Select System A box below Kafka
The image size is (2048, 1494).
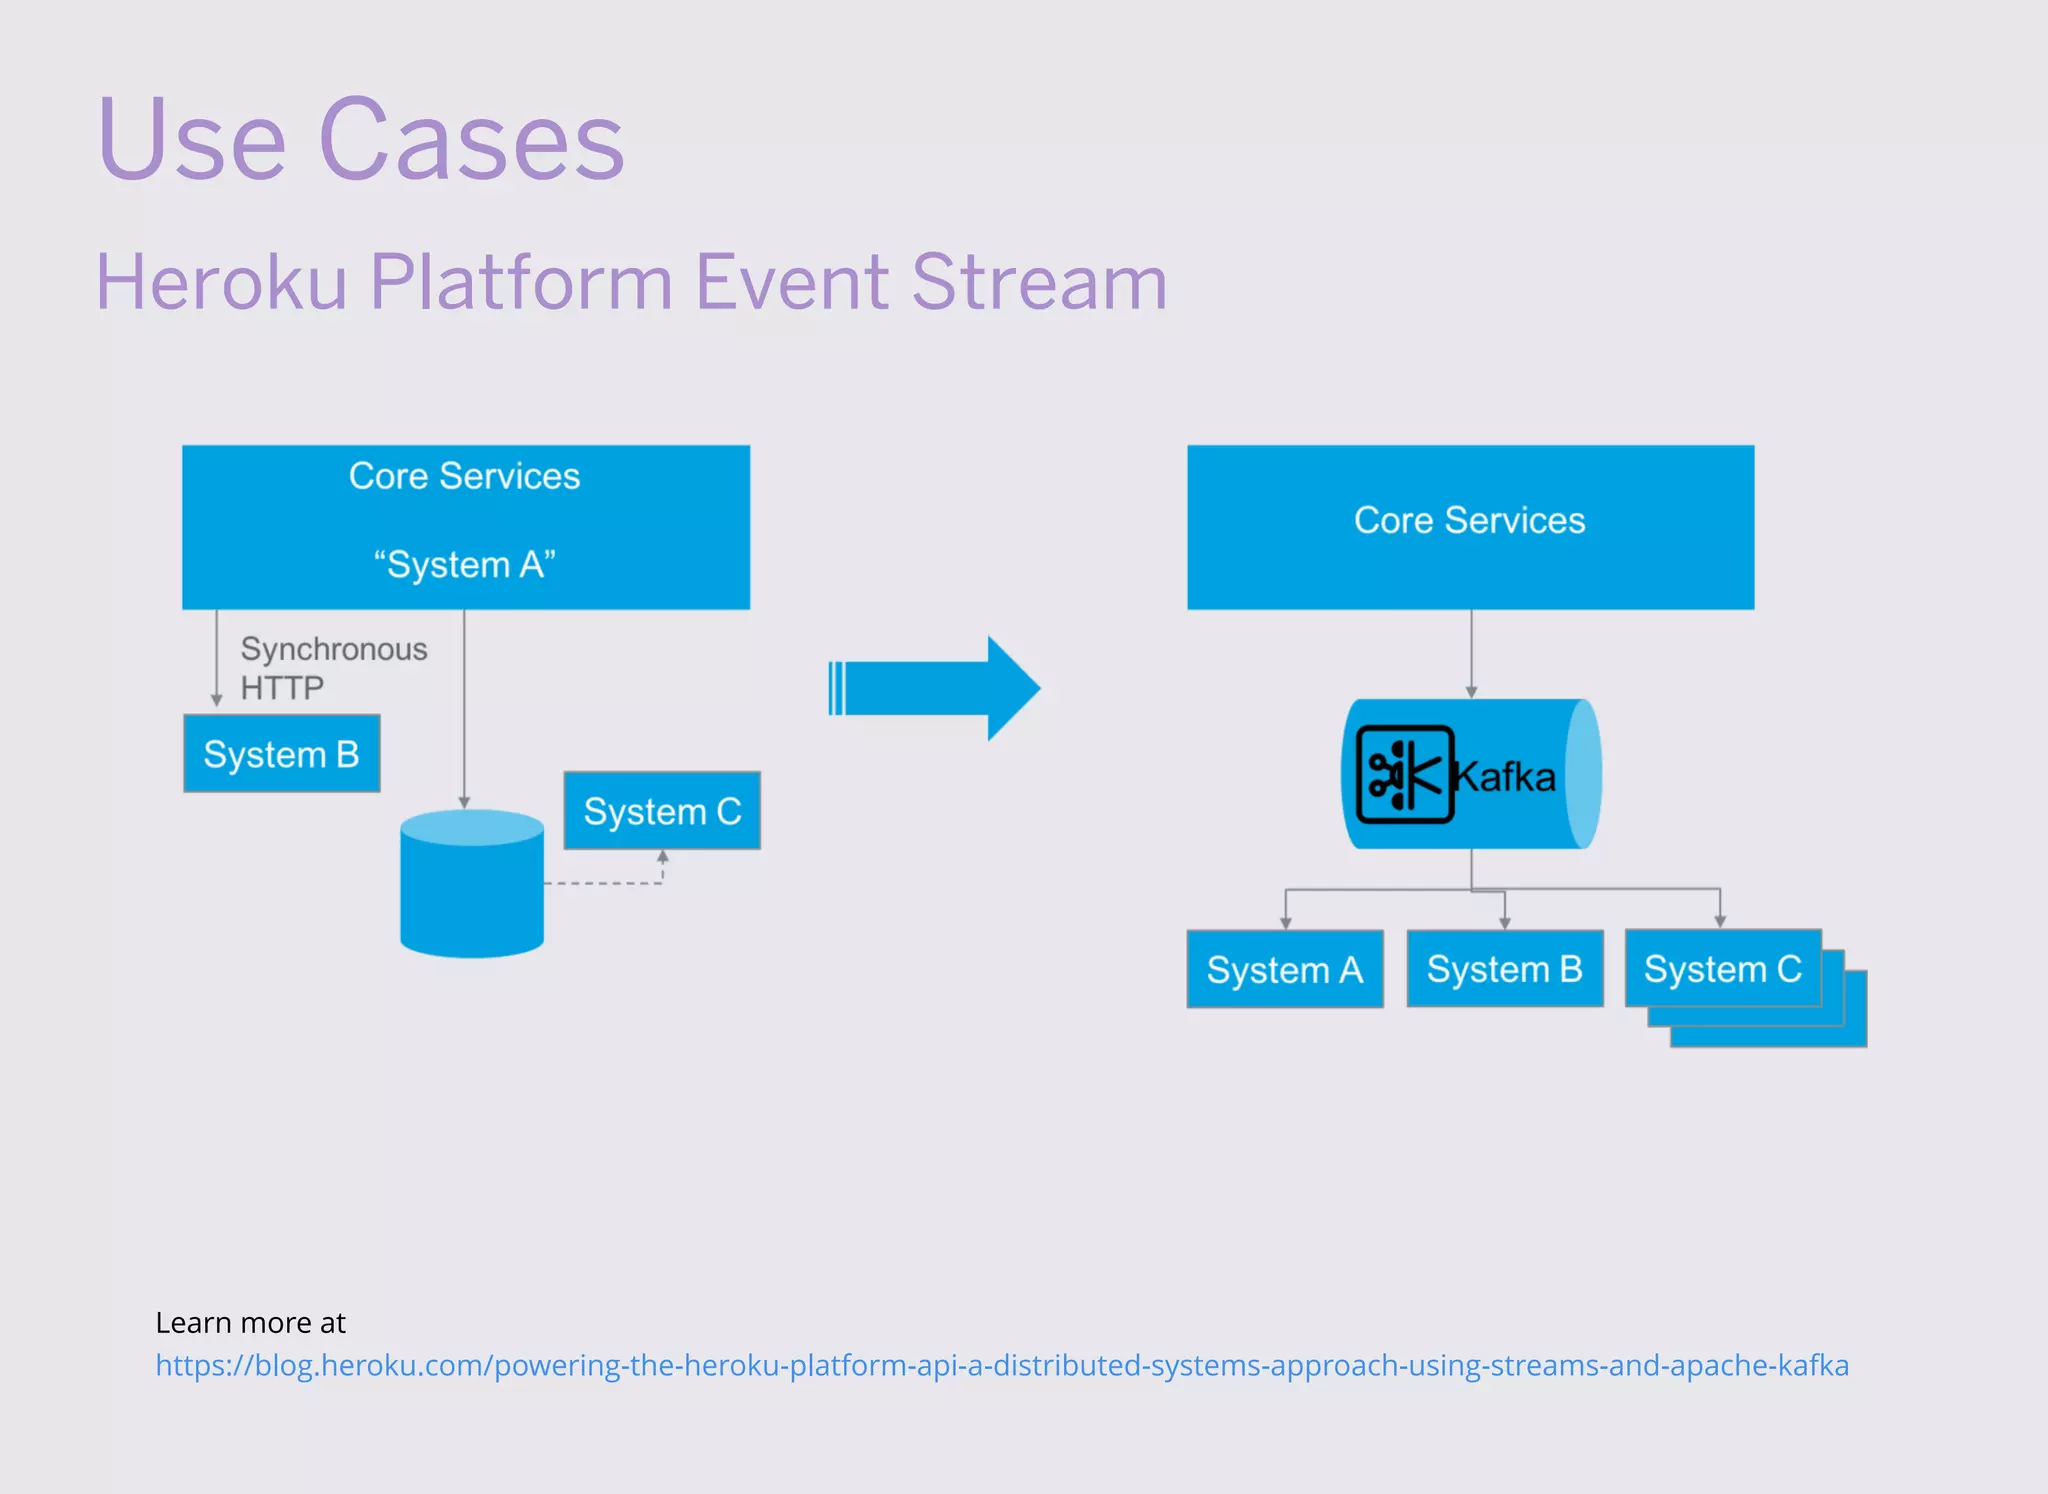tap(1285, 969)
